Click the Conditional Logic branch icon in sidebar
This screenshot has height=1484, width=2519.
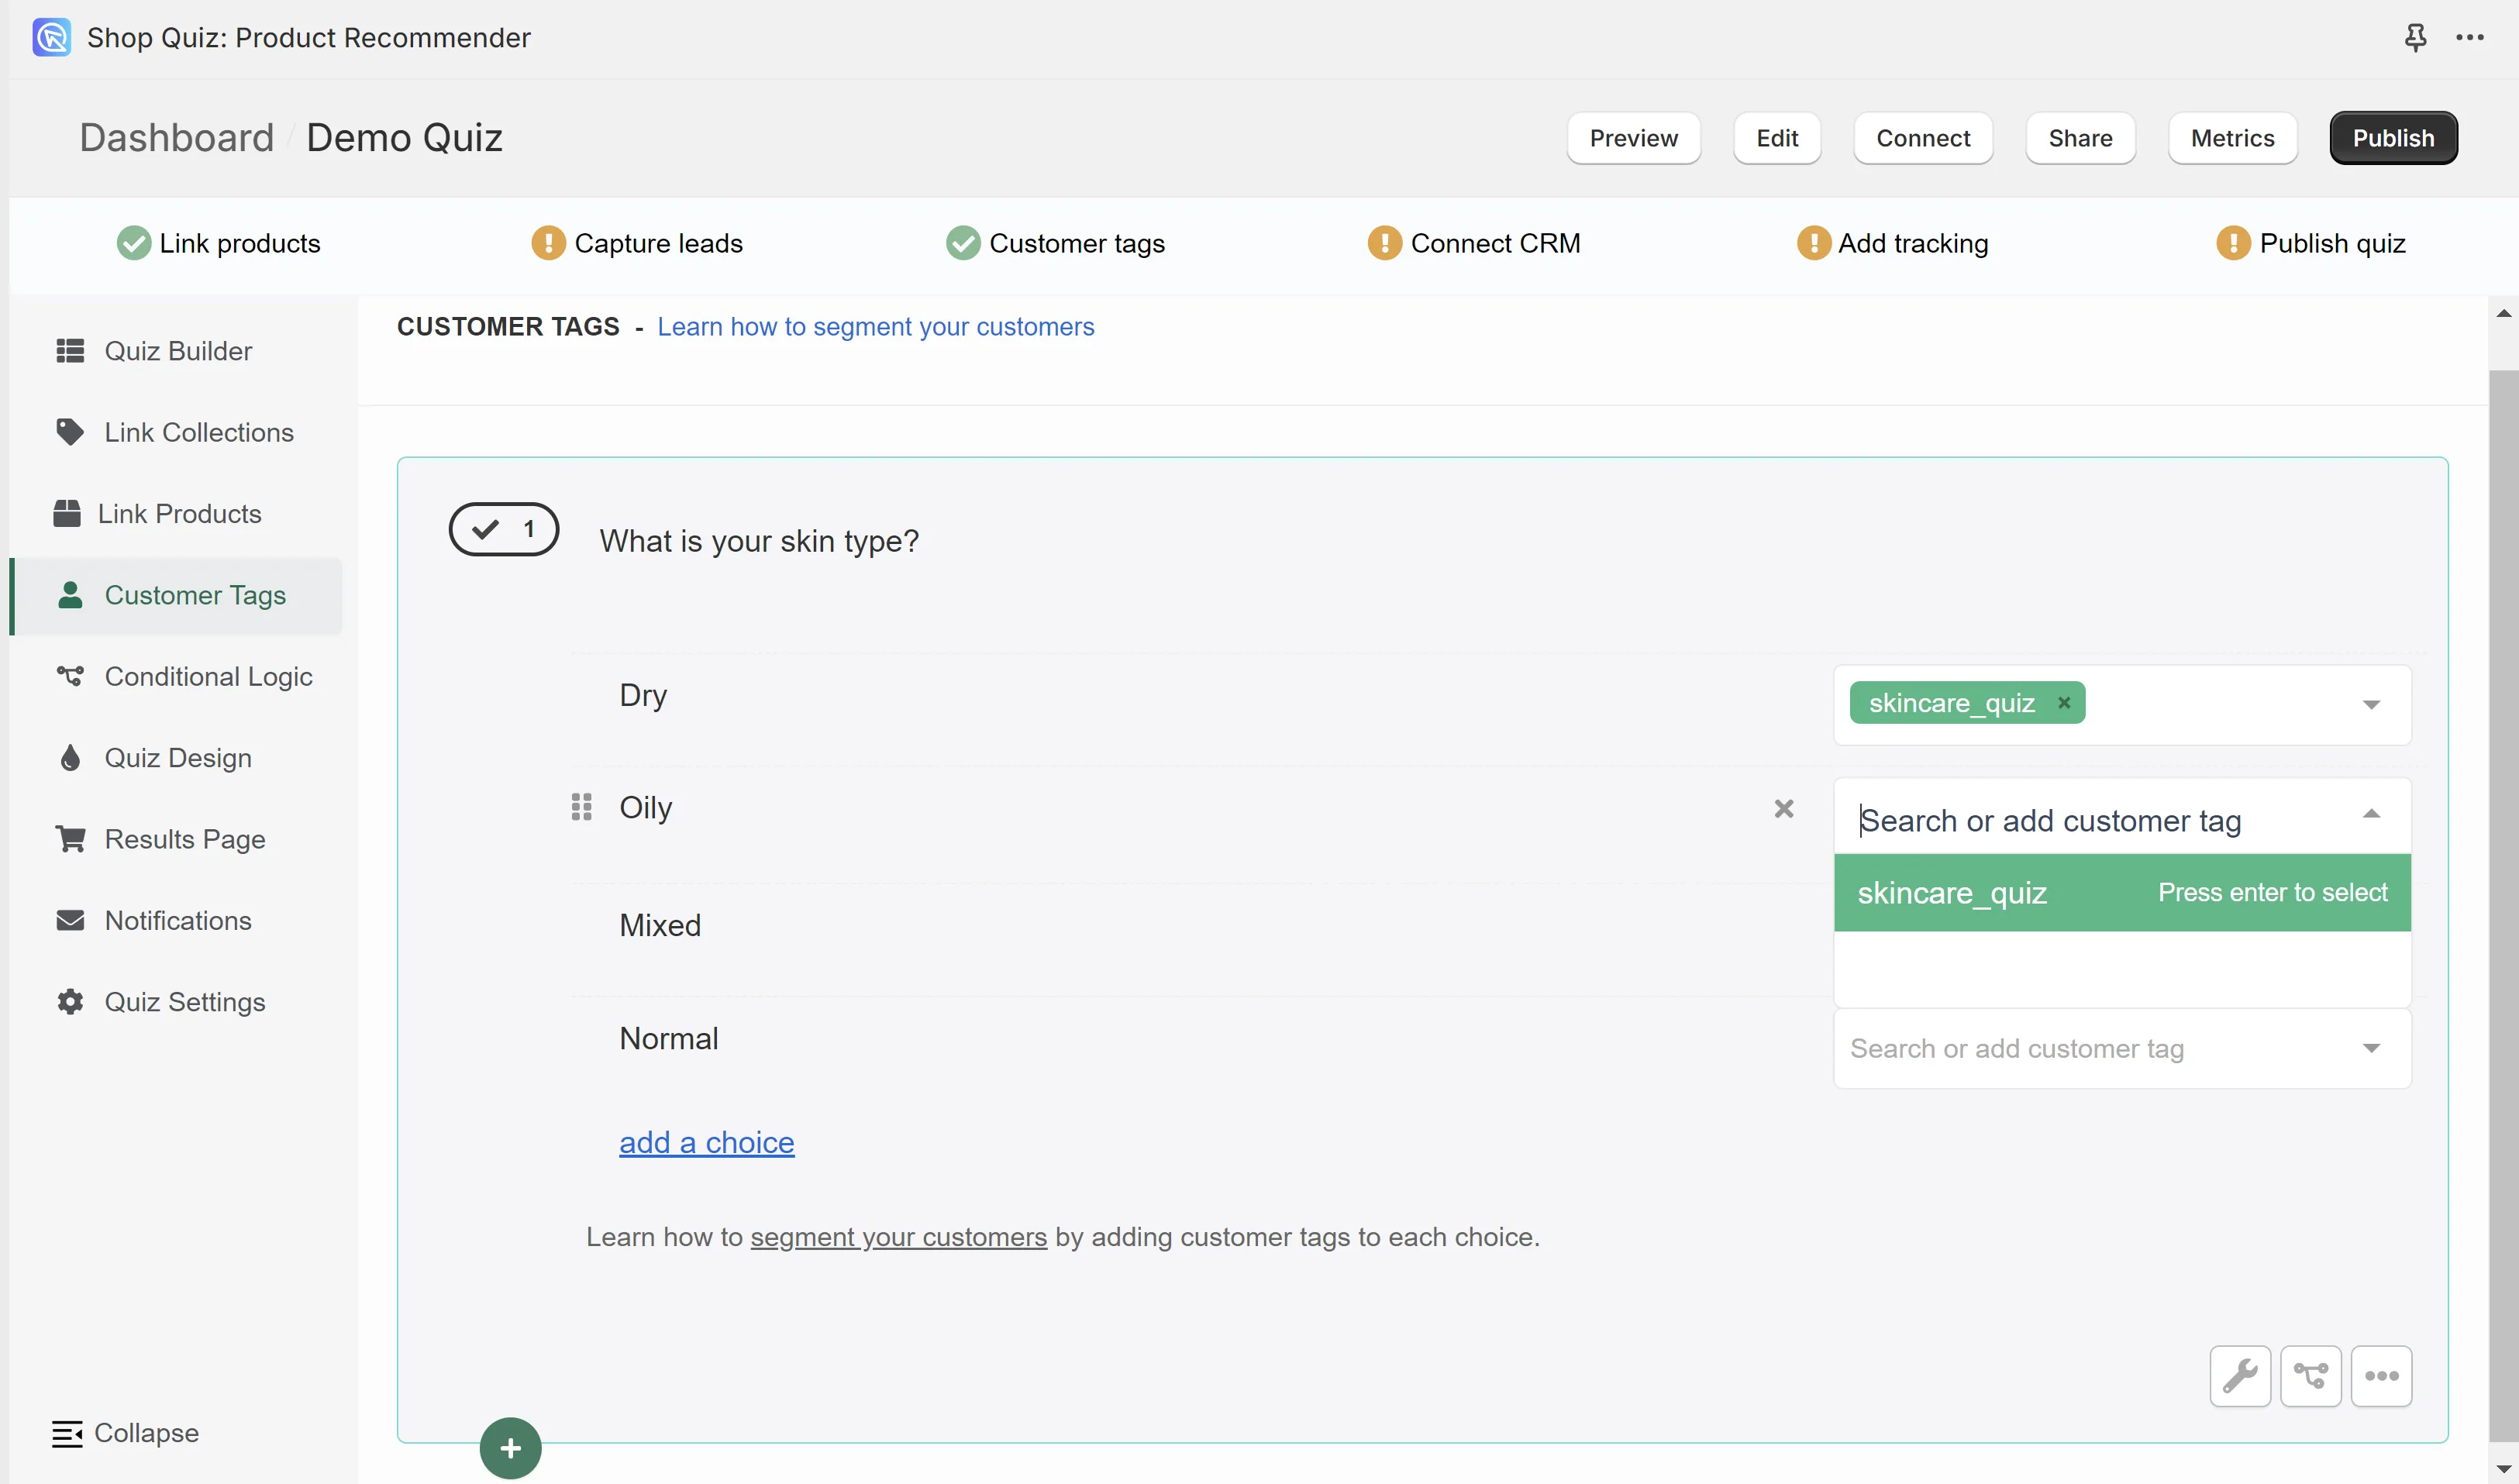(x=70, y=676)
